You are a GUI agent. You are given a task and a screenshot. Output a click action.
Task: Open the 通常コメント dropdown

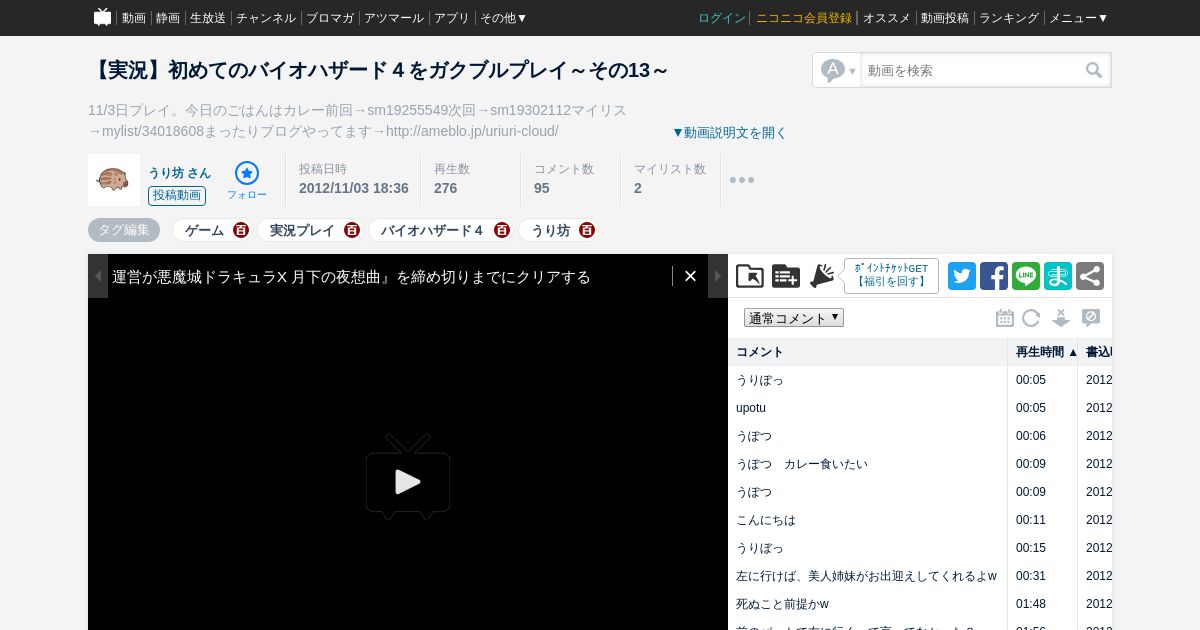click(794, 318)
